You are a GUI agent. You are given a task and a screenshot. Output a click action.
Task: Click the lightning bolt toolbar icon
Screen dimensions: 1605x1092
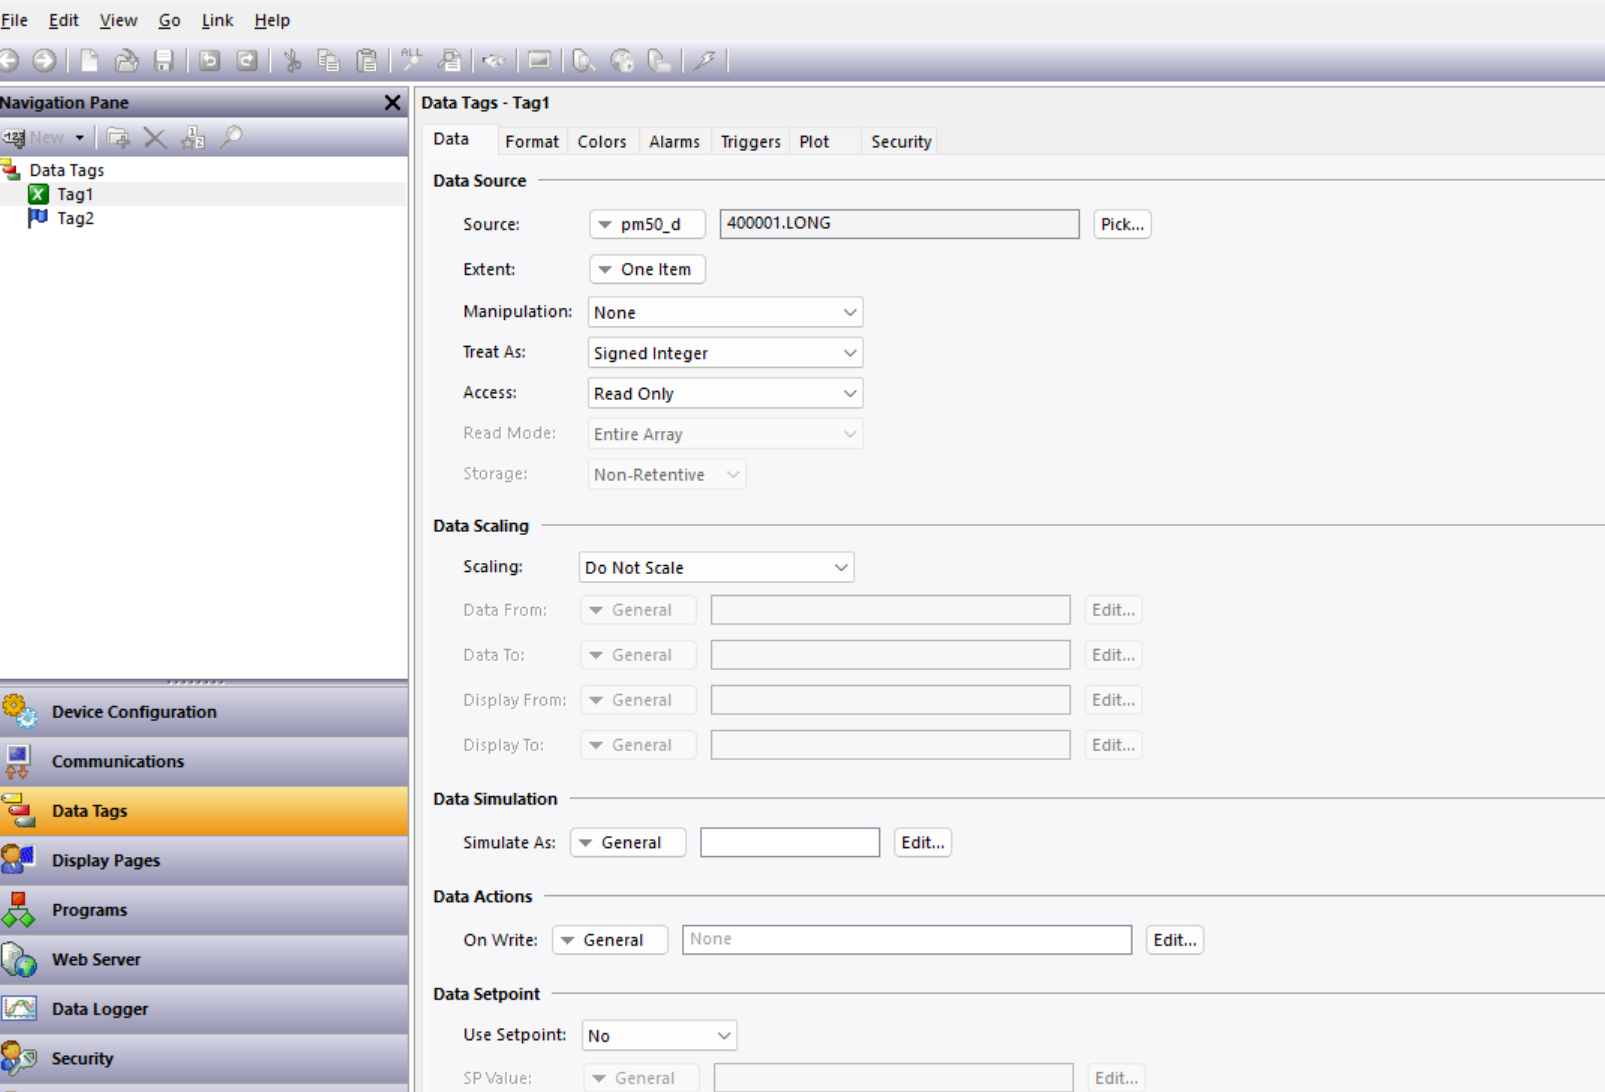tap(705, 61)
